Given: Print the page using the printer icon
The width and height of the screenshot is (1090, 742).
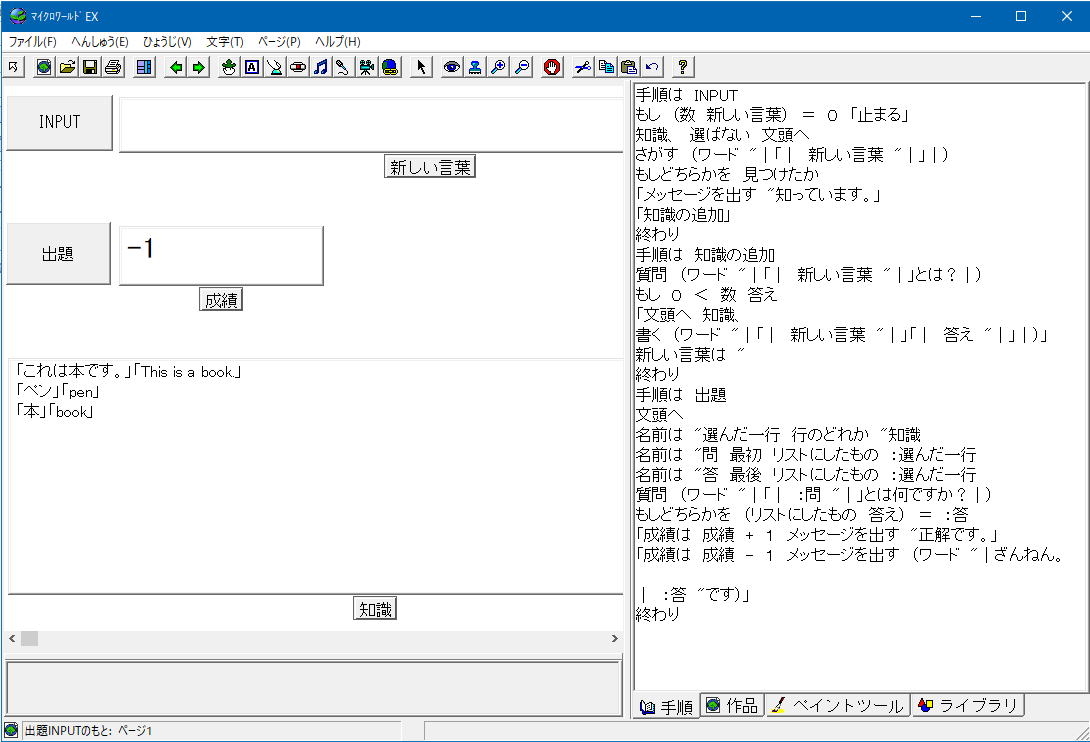Looking at the screenshot, I should point(113,67).
